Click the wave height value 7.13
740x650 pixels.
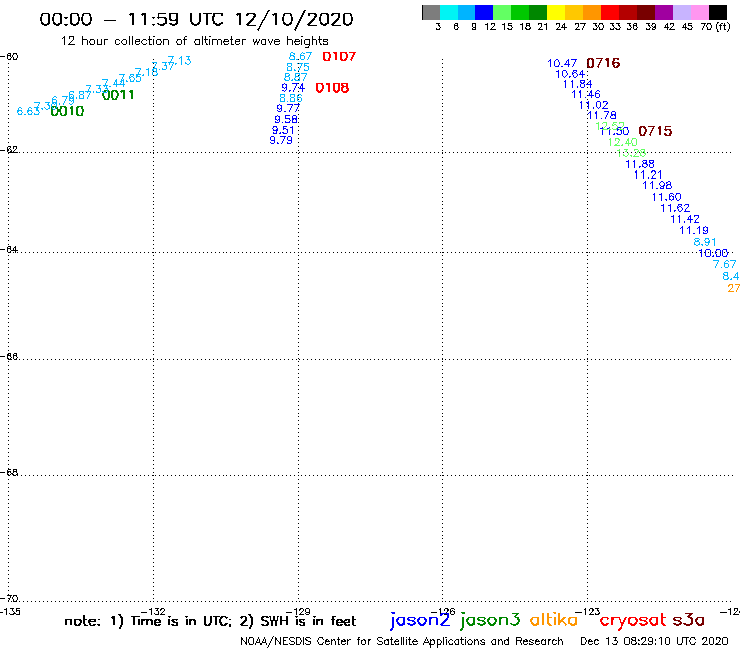179,60
